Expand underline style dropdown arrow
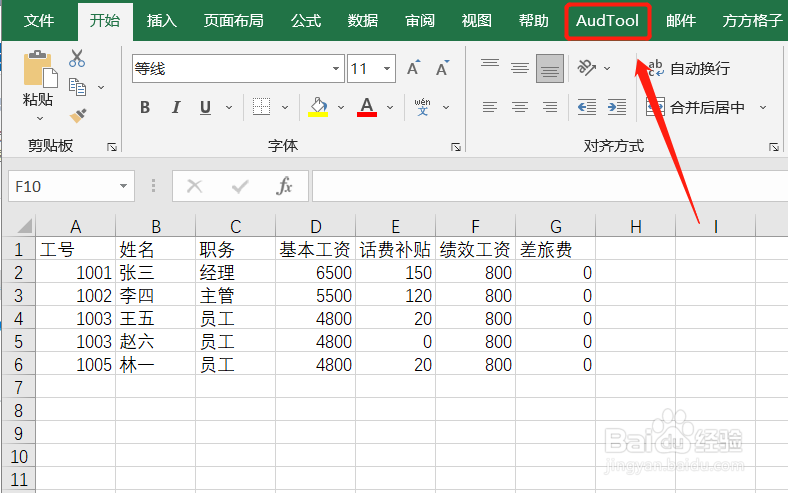Screen dimensions: 788x493 [229, 107]
